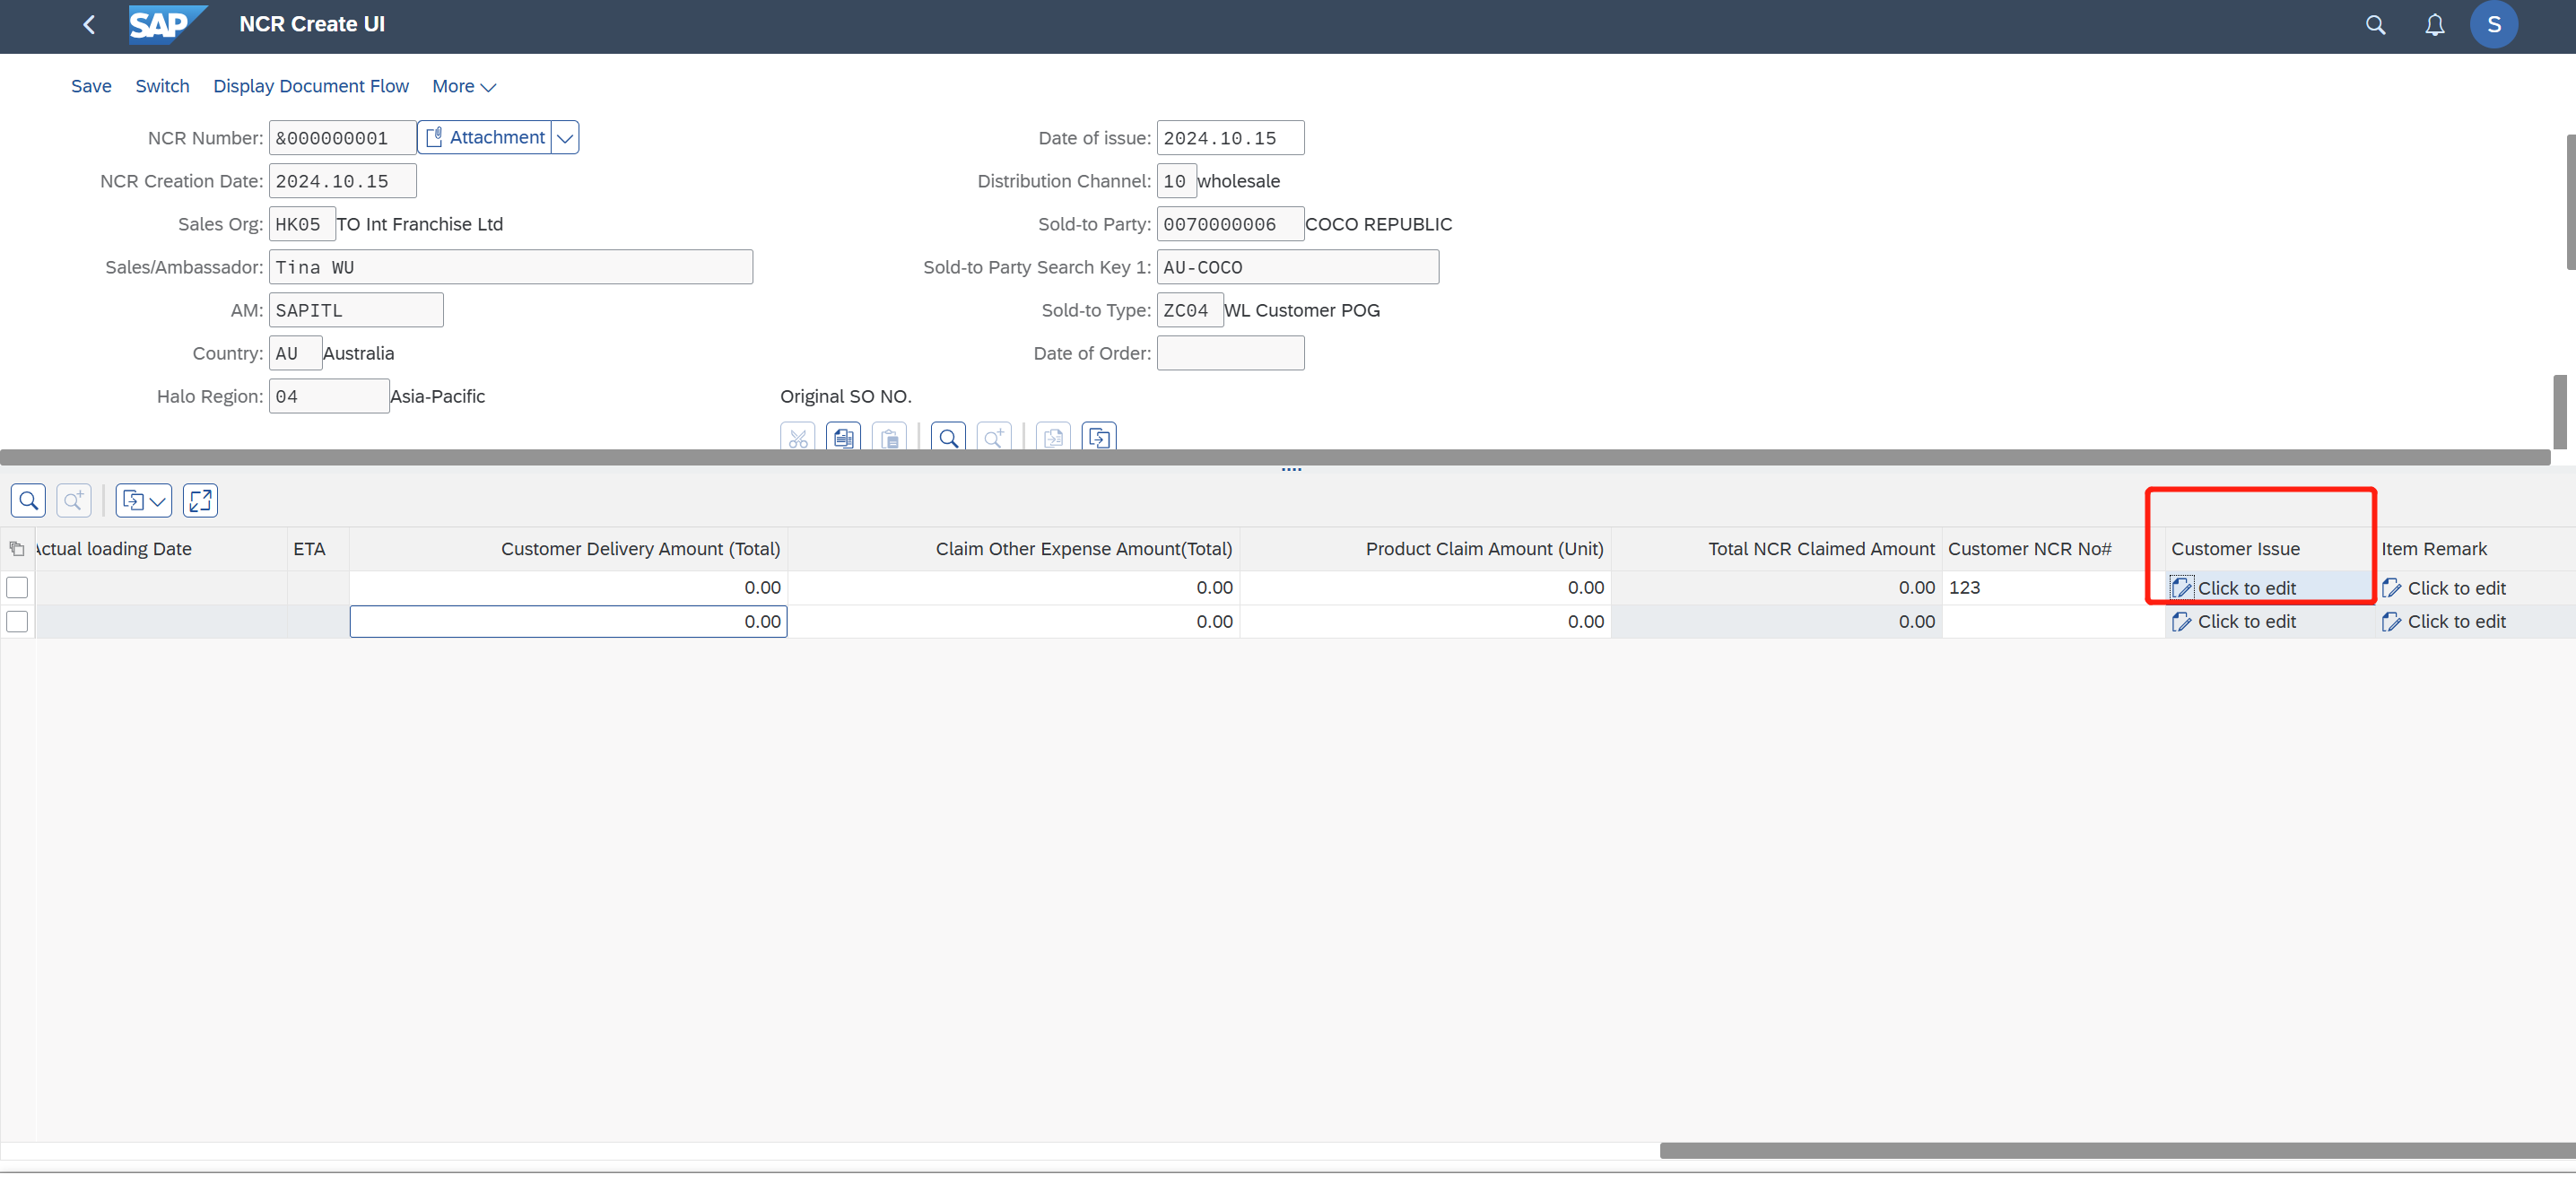Tick the first table row checkbox

[x=17, y=587]
